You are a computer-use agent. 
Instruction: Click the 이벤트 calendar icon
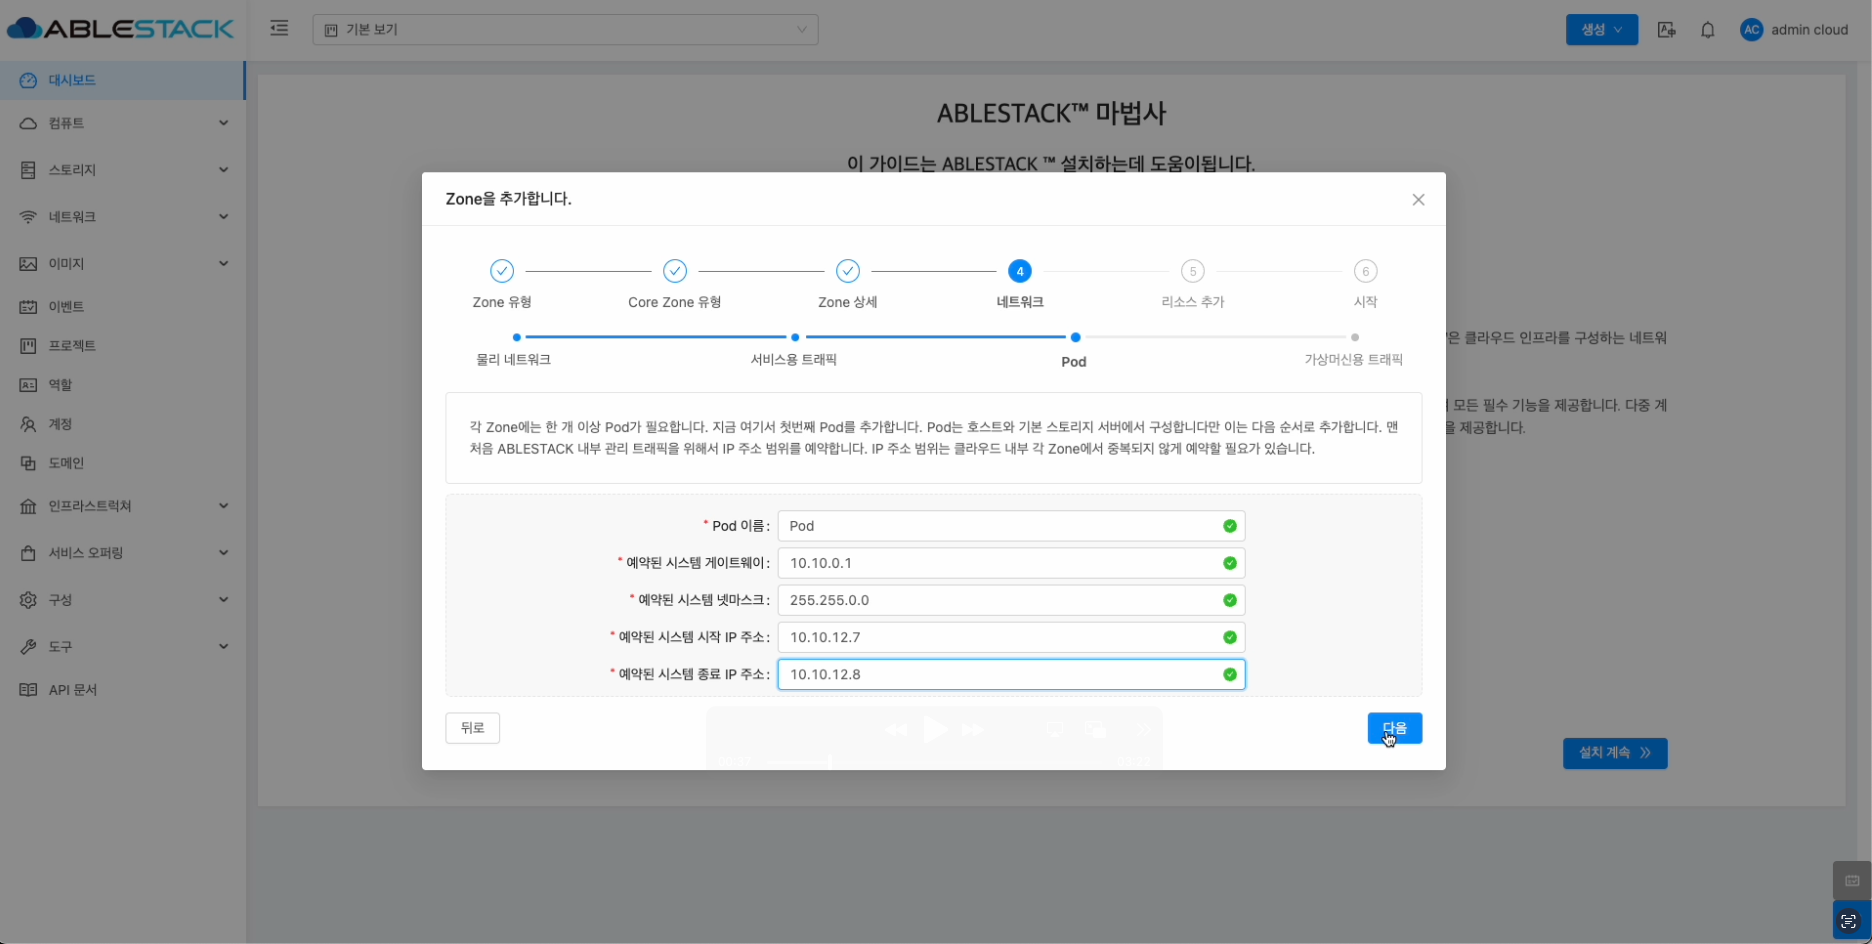[x=28, y=307]
